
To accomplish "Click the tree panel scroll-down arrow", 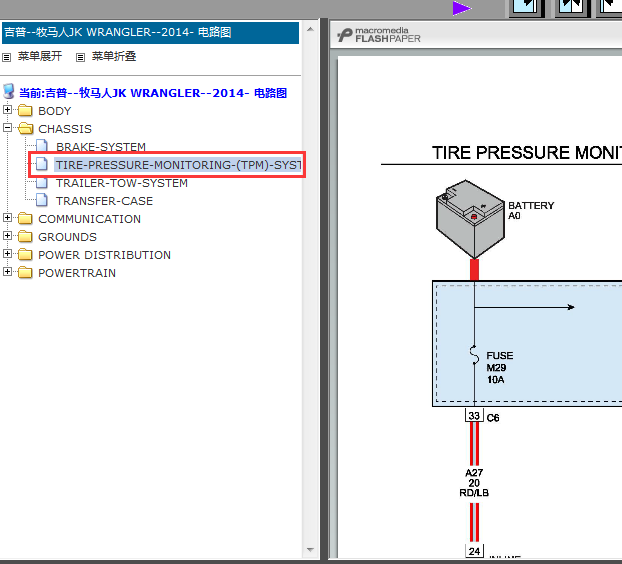I will (x=311, y=550).
